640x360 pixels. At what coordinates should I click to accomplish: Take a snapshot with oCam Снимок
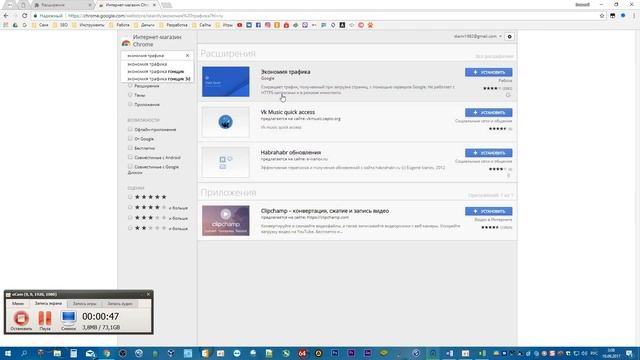click(68, 320)
